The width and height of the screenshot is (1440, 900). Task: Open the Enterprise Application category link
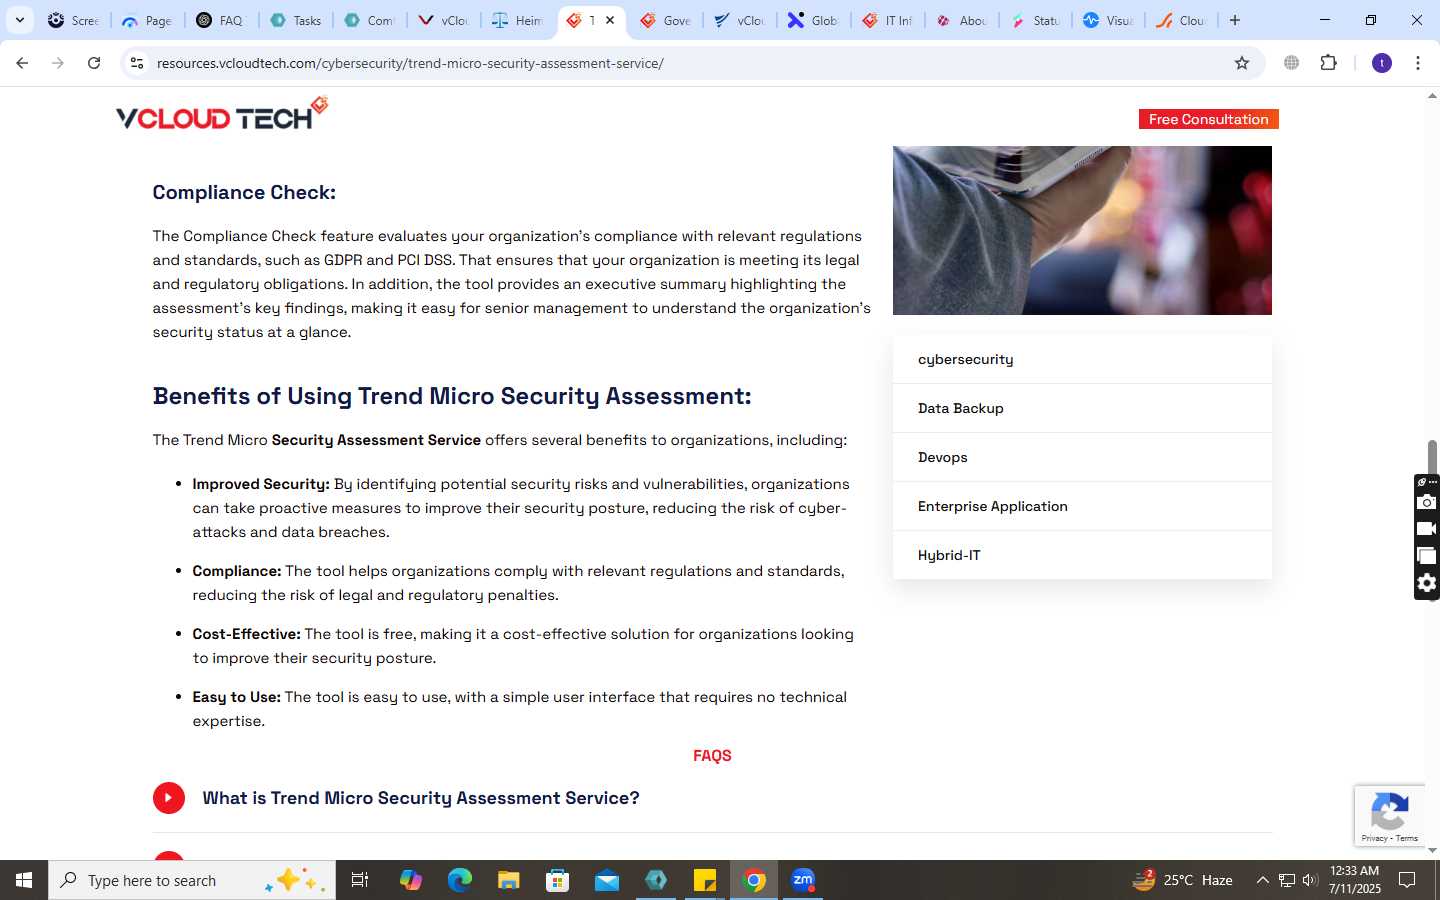coord(992,506)
